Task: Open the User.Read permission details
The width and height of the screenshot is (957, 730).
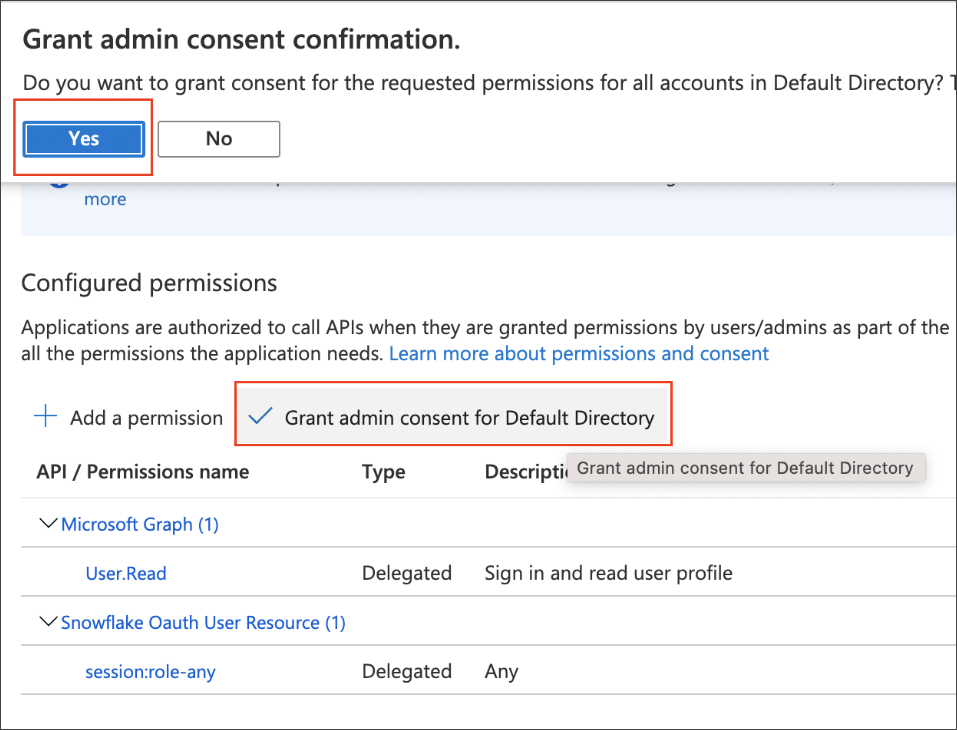Action: click(x=125, y=573)
